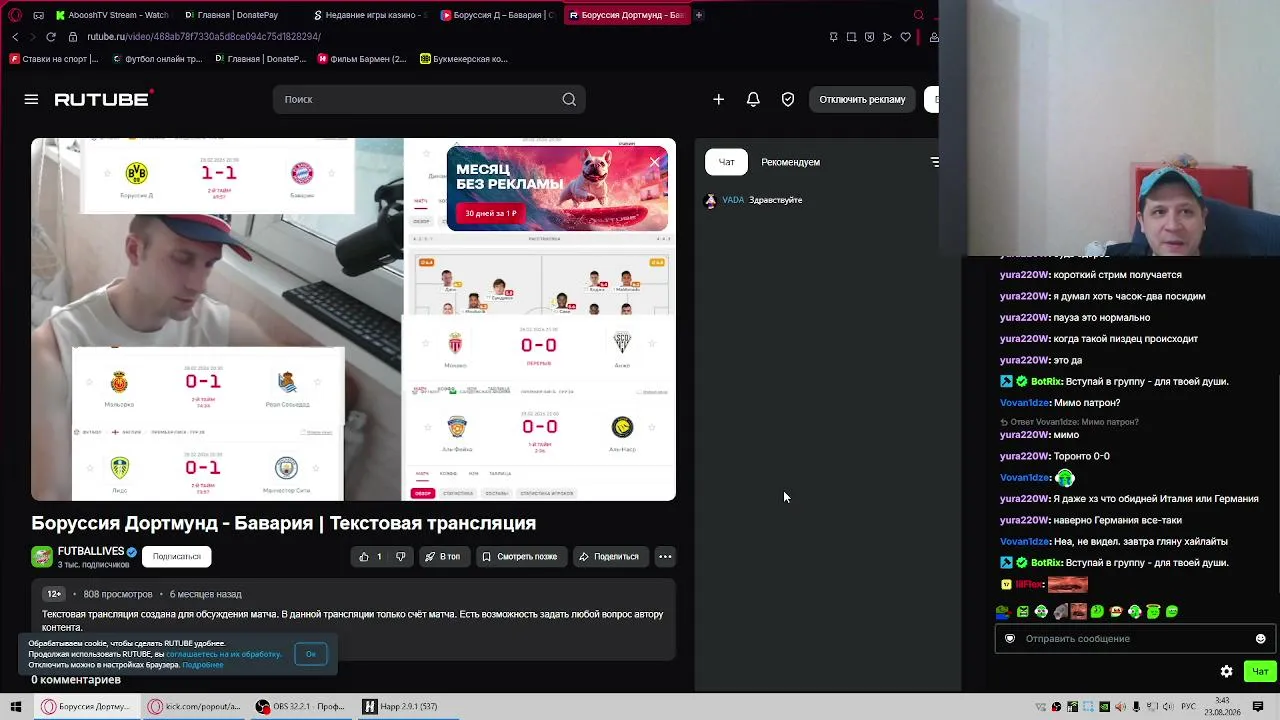The width and height of the screenshot is (1280, 720).
Task: Select the 'Чат' tab on RUTUBE
Action: click(x=727, y=162)
